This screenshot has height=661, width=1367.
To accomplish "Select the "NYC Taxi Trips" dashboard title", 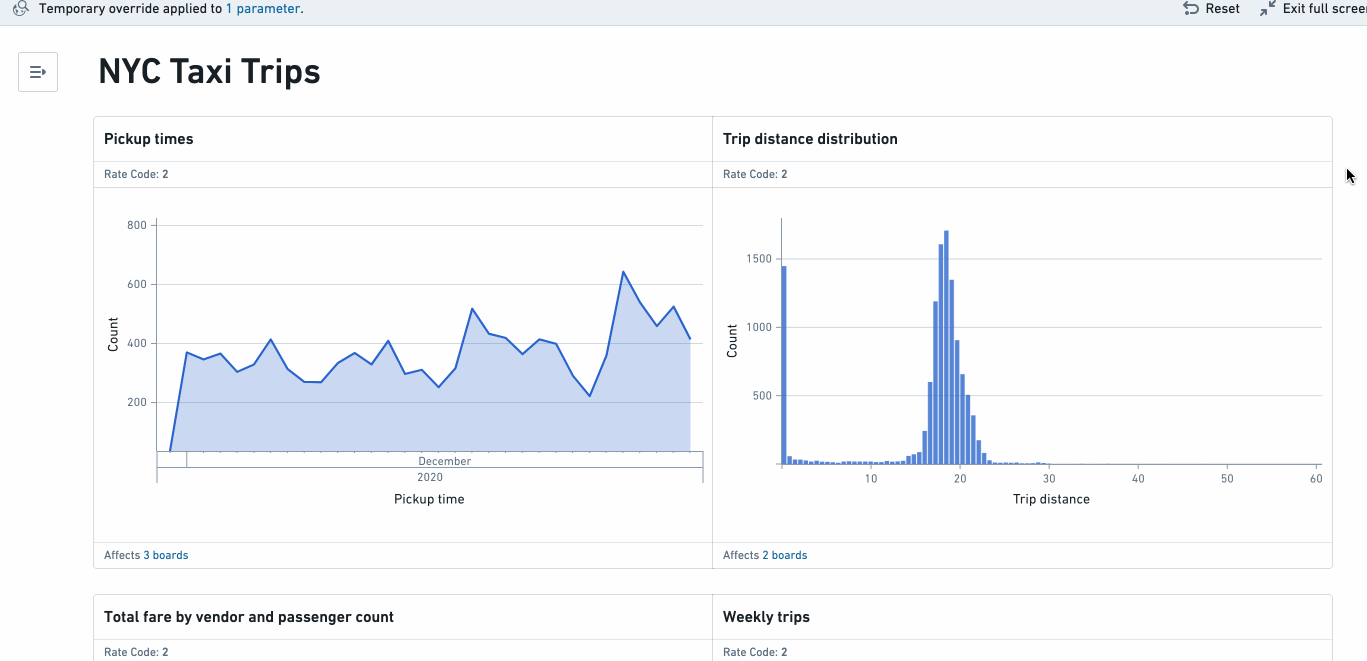I will tap(209, 72).
